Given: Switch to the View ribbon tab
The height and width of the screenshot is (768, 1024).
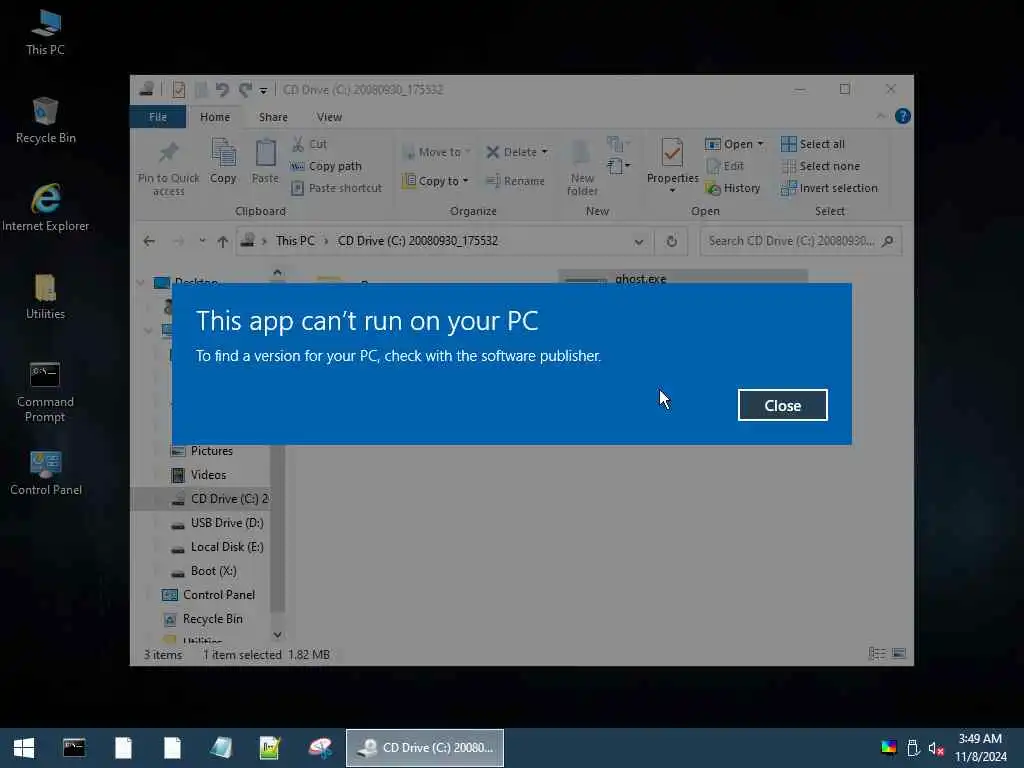Looking at the screenshot, I should (329, 117).
